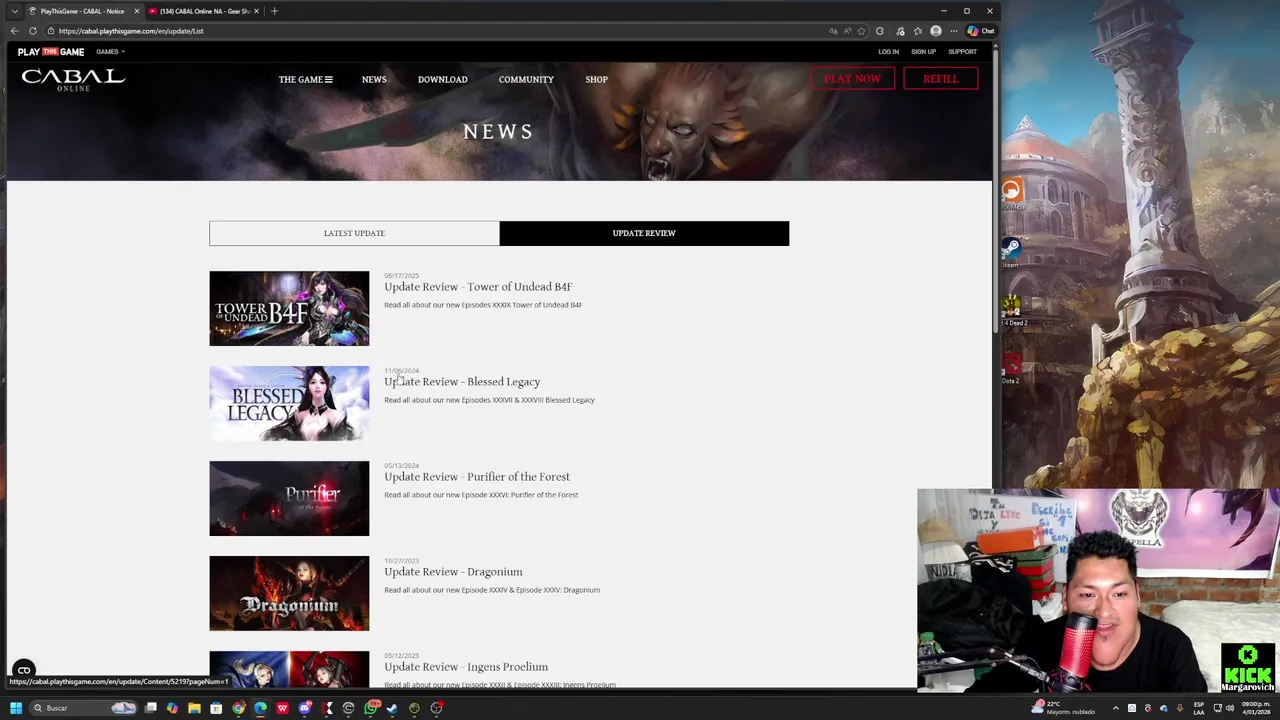Screen dimensions: 1280x720
Task: Reload the page with refresh icon
Action: 32,31
